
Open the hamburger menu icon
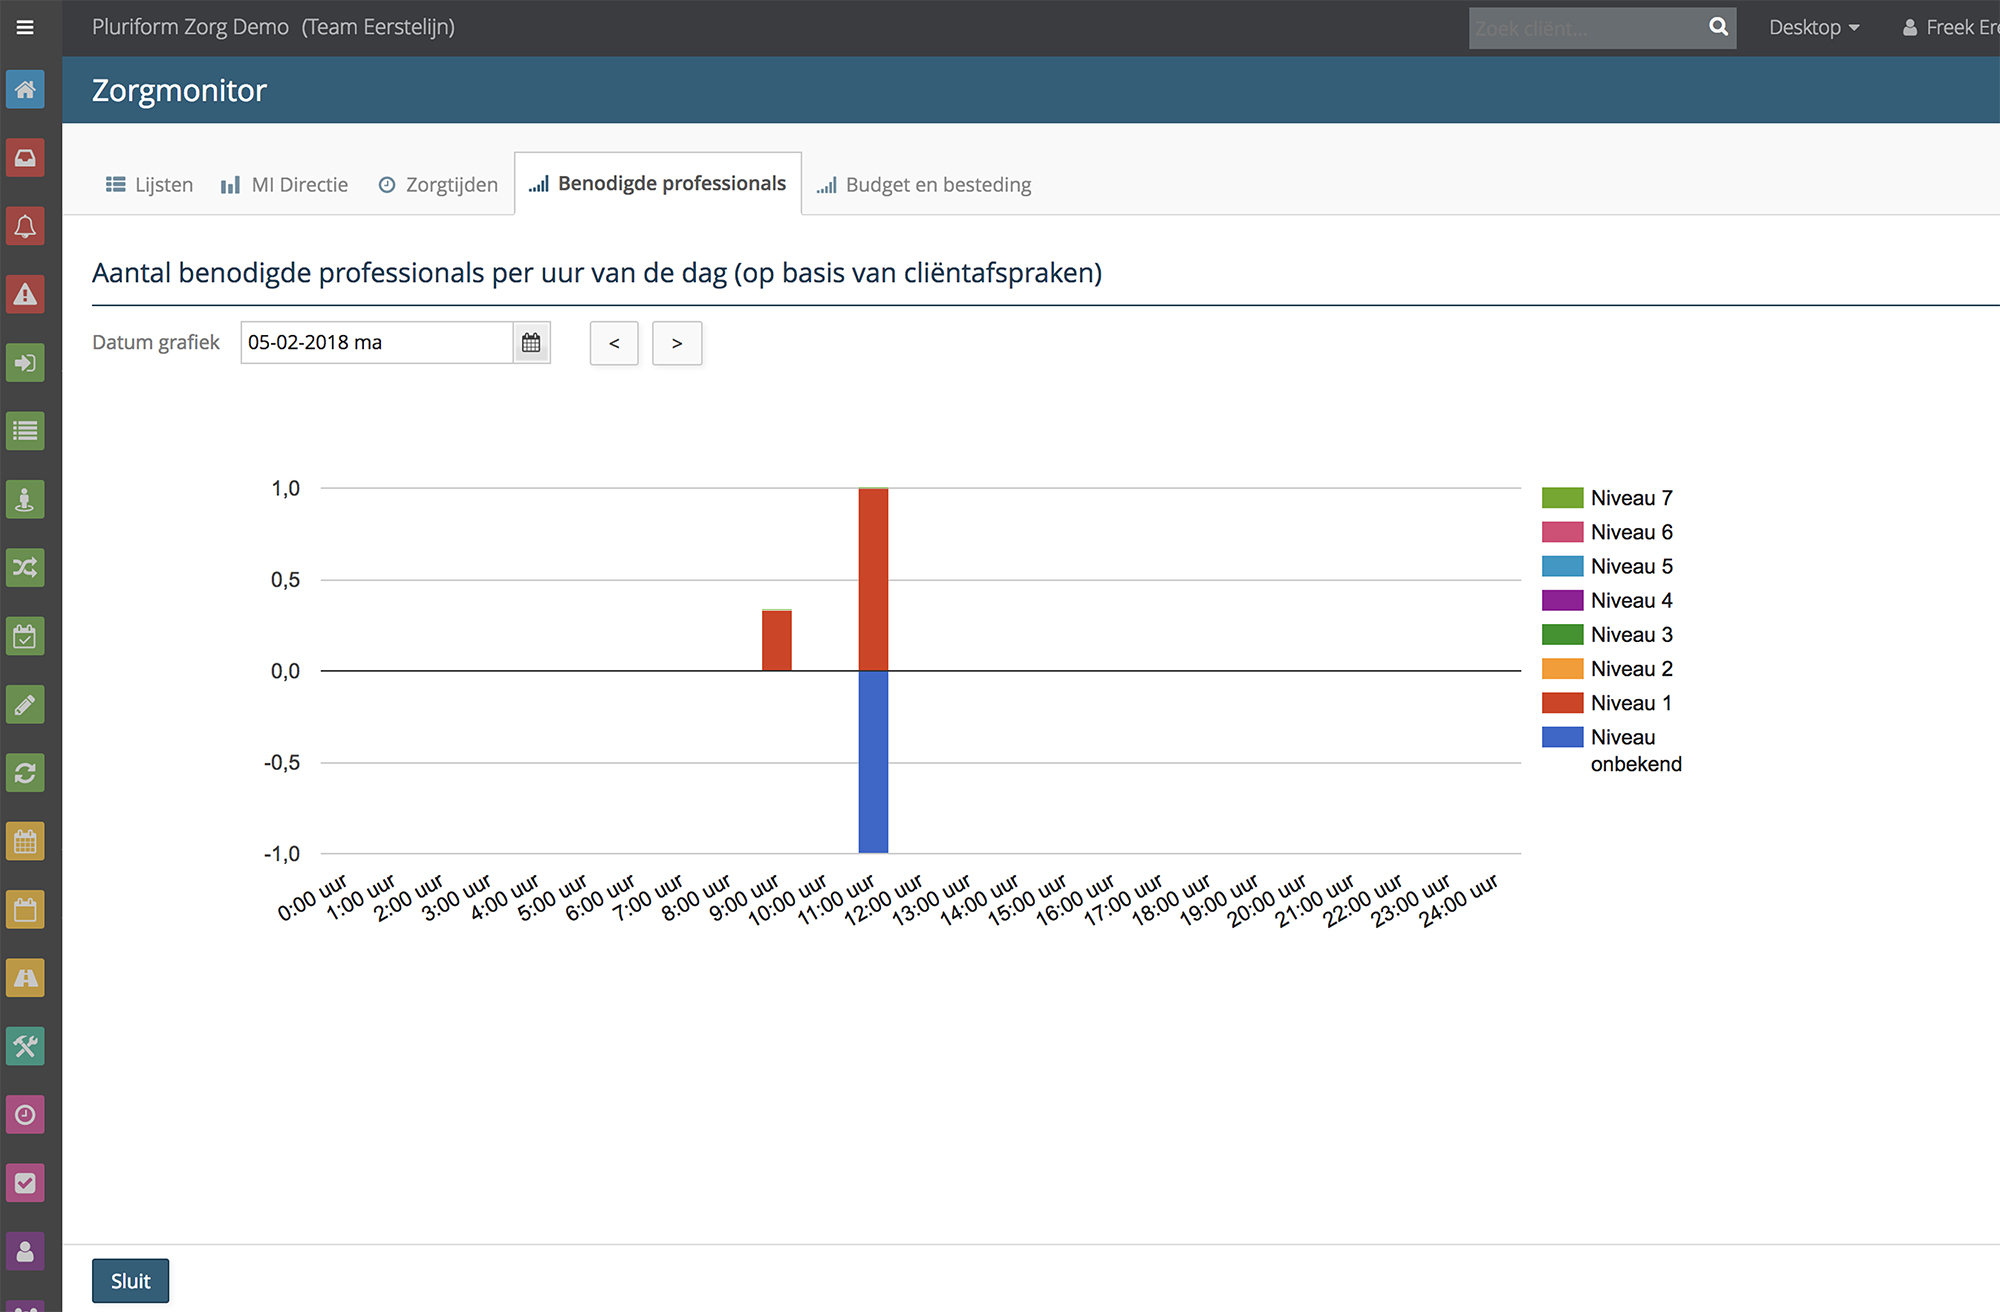pyautogui.click(x=25, y=27)
